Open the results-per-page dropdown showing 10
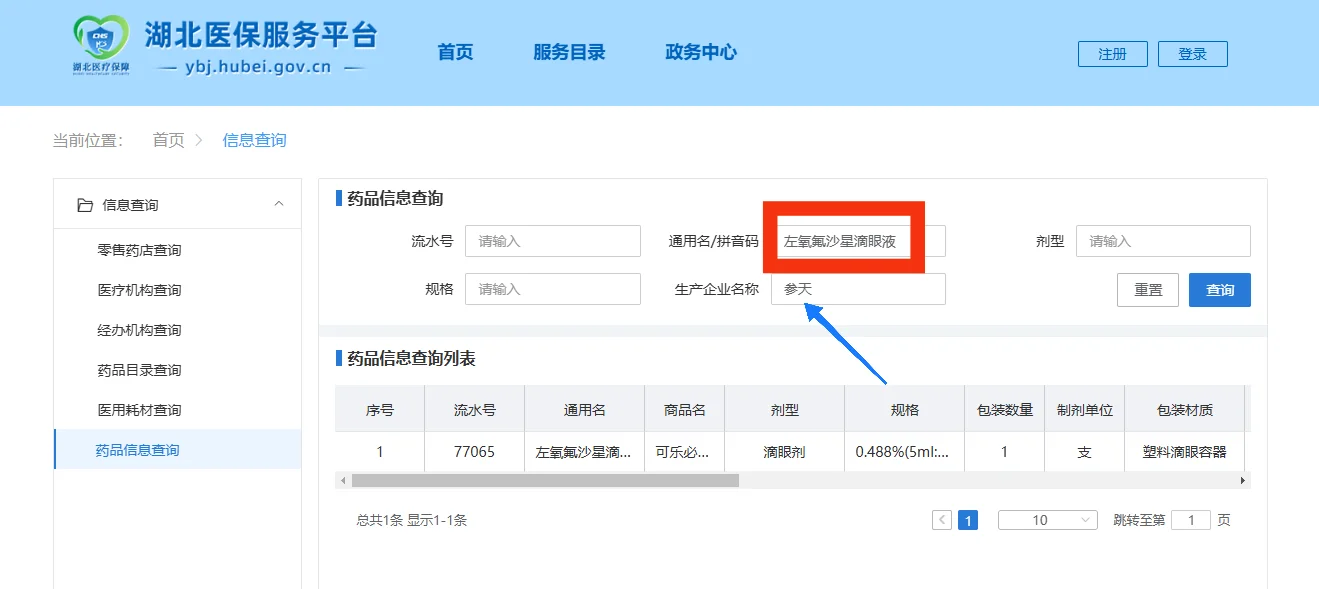This screenshot has width=1319, height=589. 1046,519
